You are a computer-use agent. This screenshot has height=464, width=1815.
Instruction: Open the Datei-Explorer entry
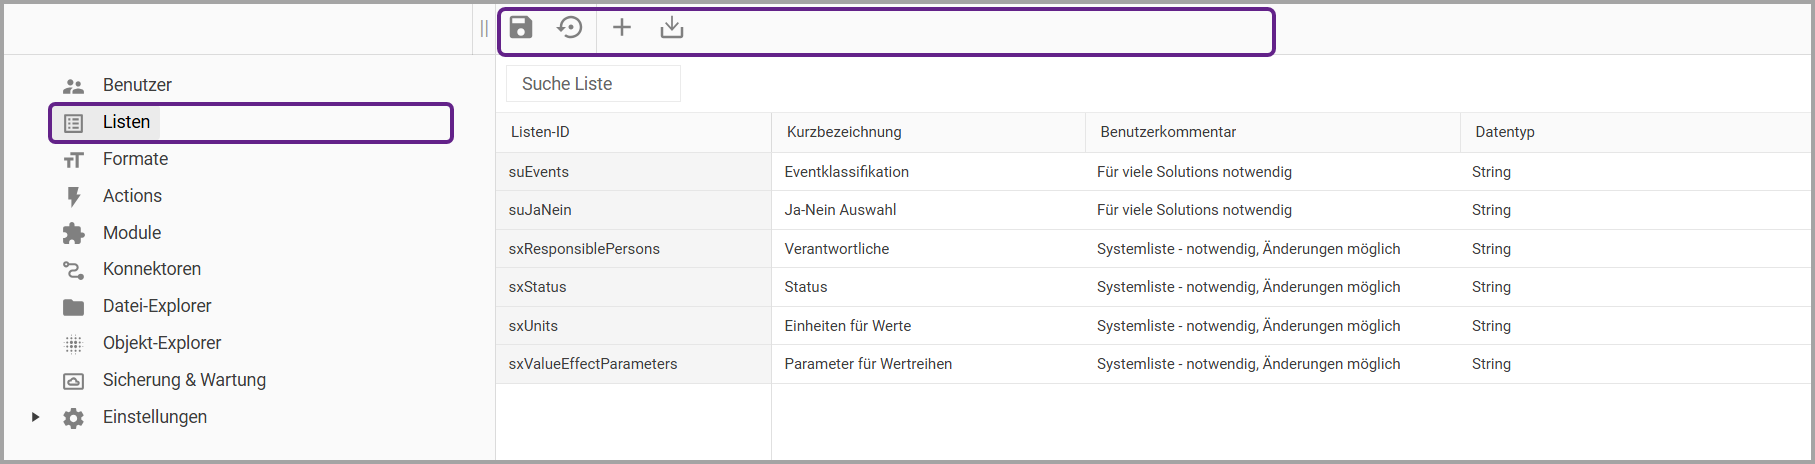coord(157,306)
